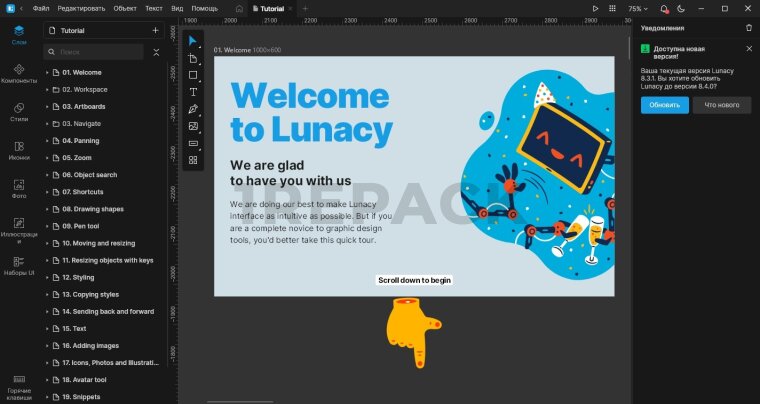Activate the Artboard tool
Screen dimensions: 760x404
point(193,58)
